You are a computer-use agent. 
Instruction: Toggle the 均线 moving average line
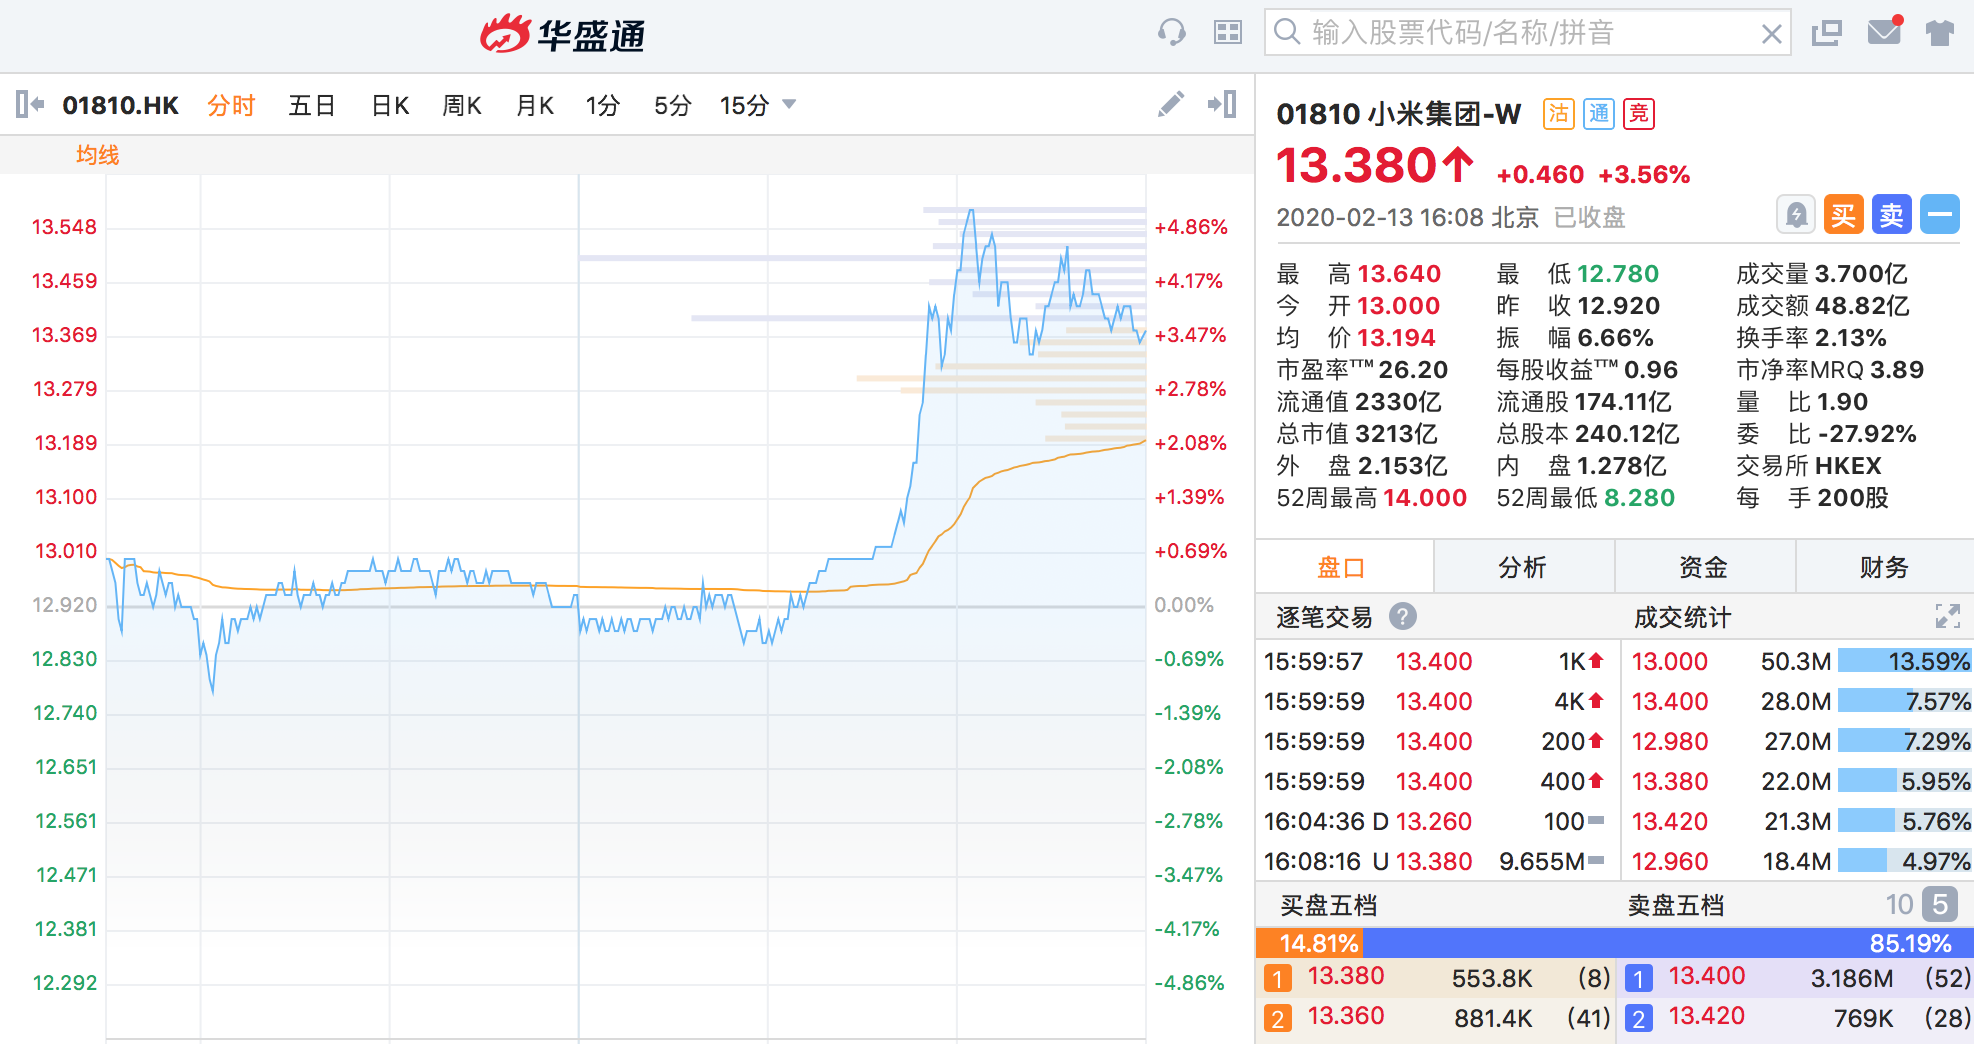click(97, 155)
